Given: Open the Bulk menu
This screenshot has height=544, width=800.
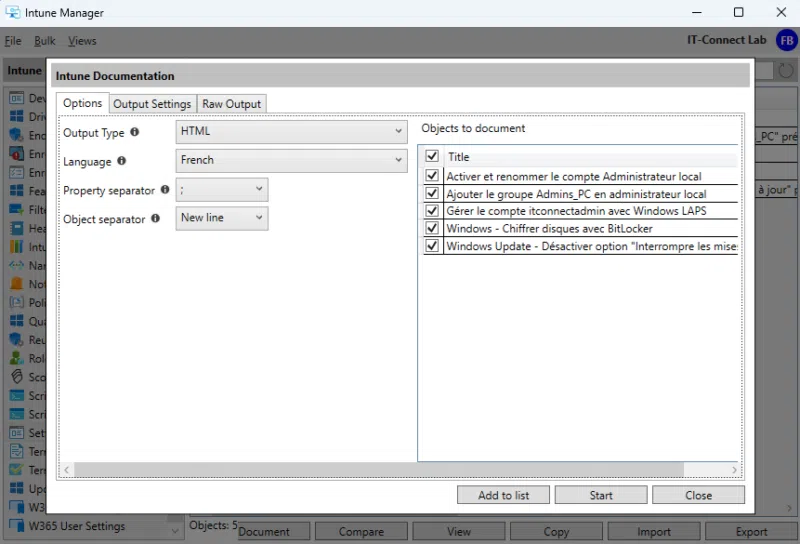Looking at the screenshot, I should [x=44, y=41].
